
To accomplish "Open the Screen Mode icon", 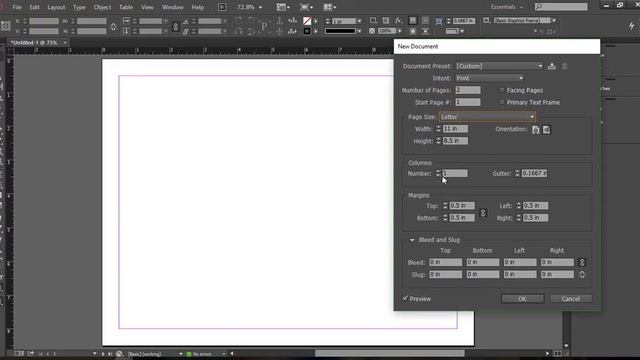I will [x=307, y=7].
